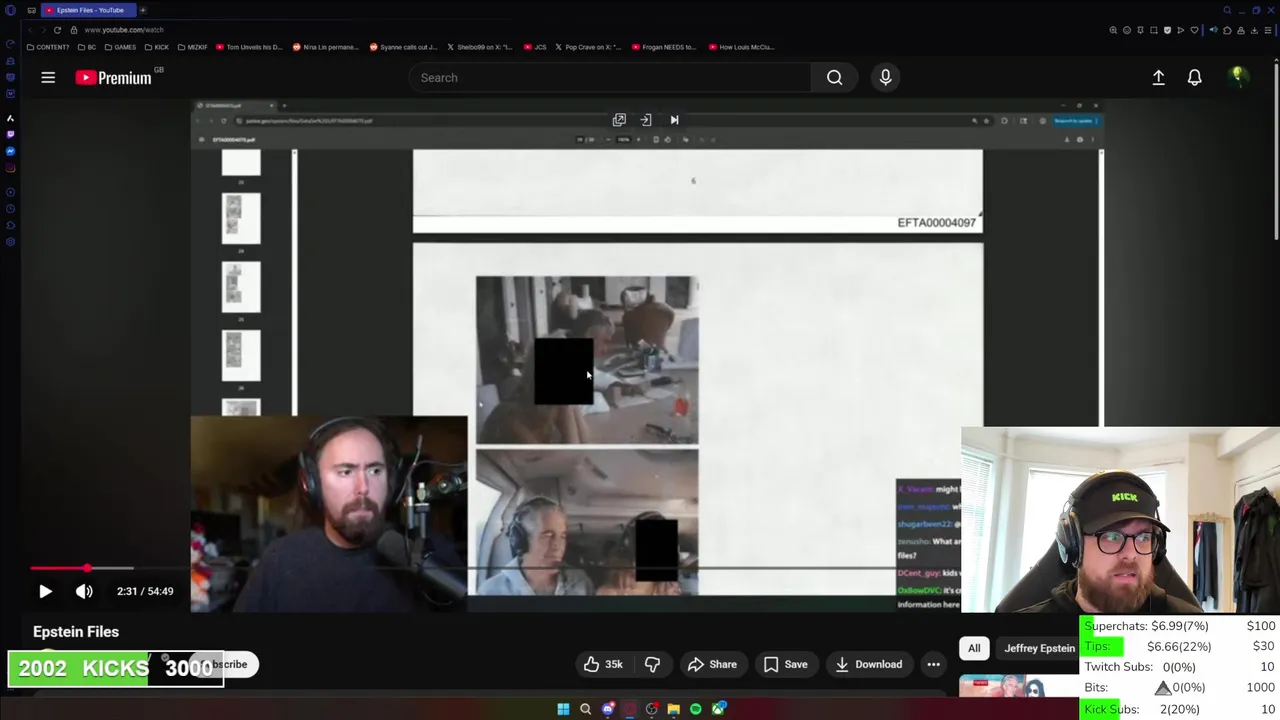The width and height of the screenshot is (1280, 720).
Task: Open the ad blocker shield icon
Action: coord(1167,30)
